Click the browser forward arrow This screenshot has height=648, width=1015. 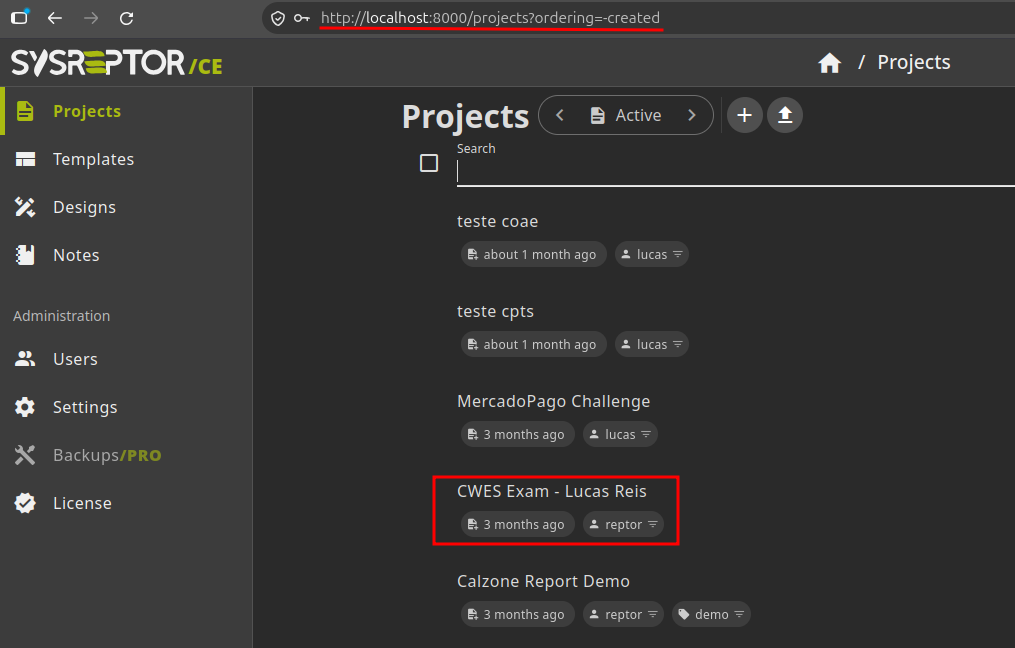(x=91, y=18)
